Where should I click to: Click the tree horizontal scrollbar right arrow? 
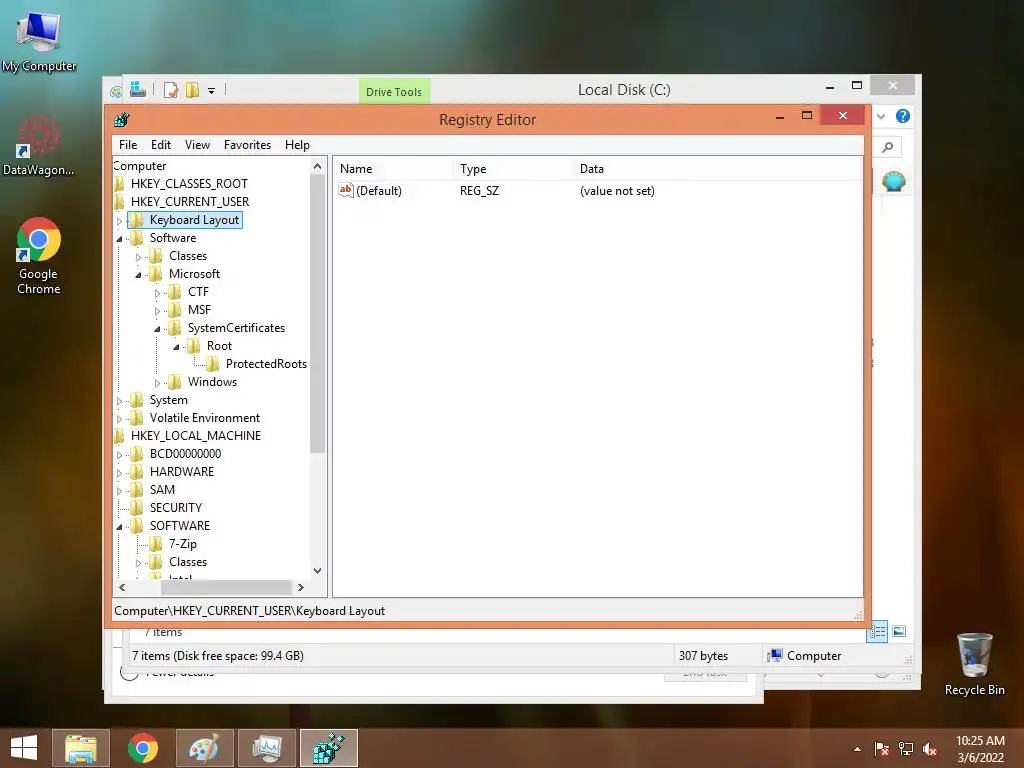pyautogui.click(x=300, y=587)
